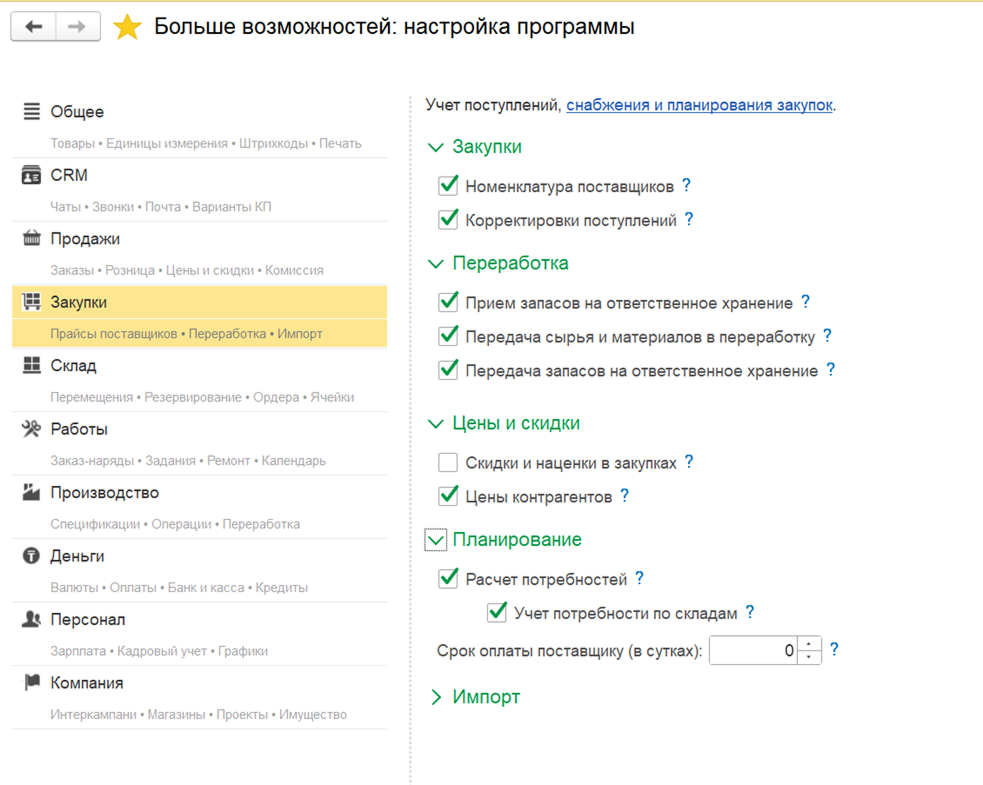Collapse the Переработка group chevron
983x785 pixels.
point(436,264)
